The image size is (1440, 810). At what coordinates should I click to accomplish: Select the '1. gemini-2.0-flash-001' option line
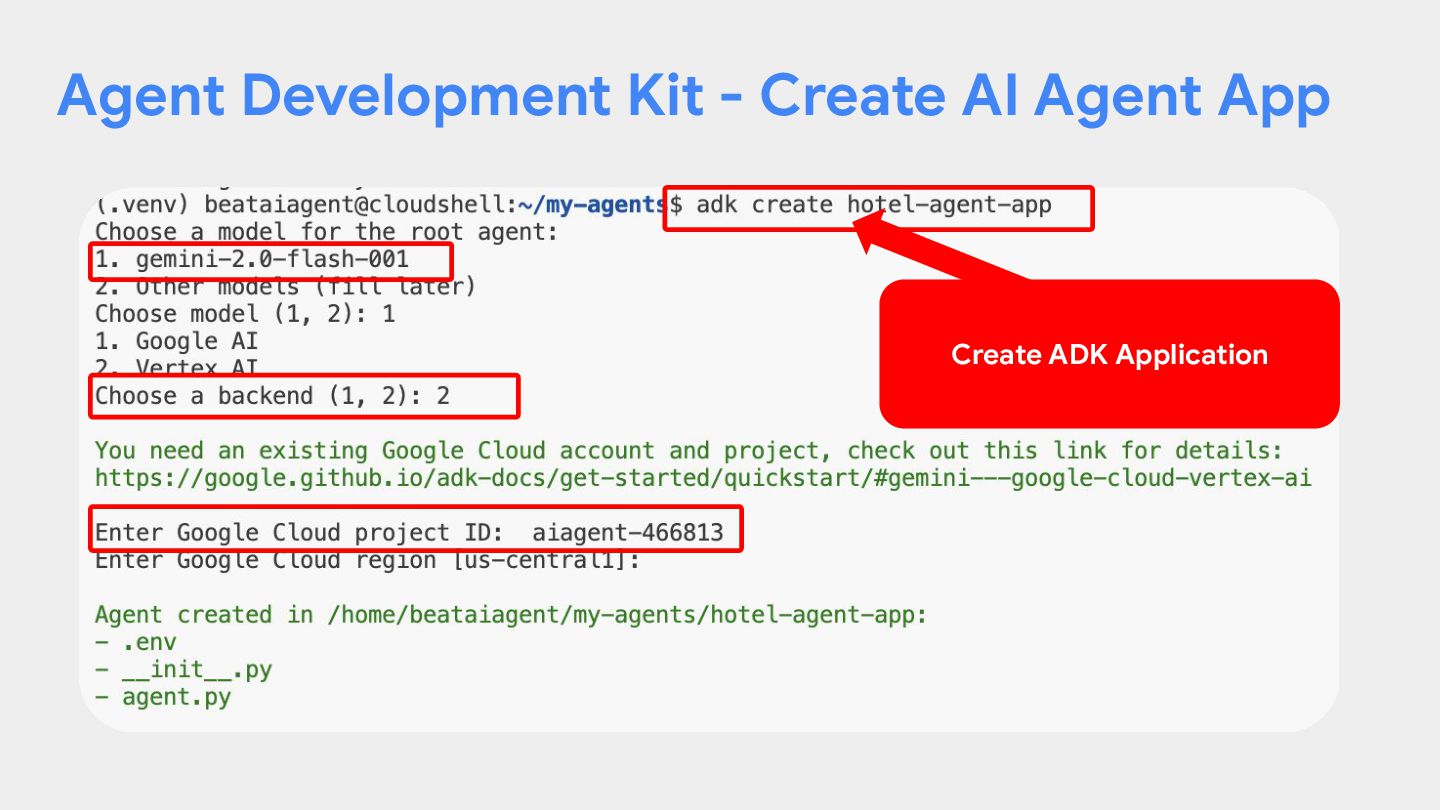tap(252, 260)
